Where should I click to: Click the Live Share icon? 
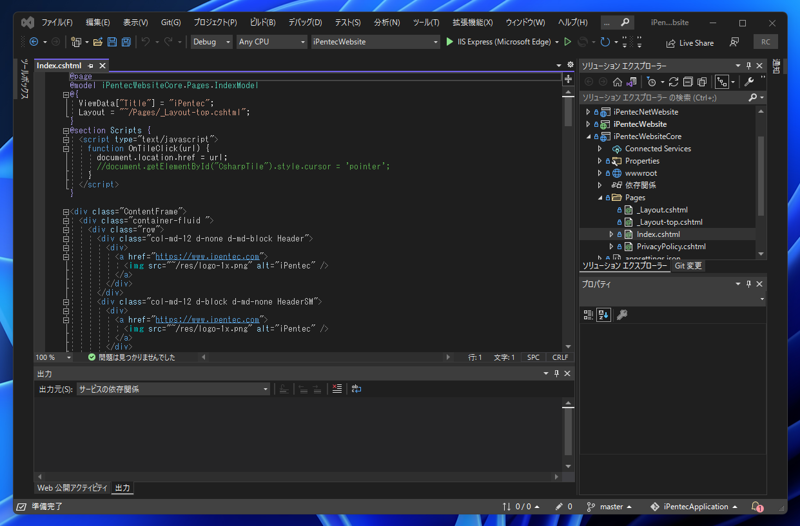tap(670, 43)
